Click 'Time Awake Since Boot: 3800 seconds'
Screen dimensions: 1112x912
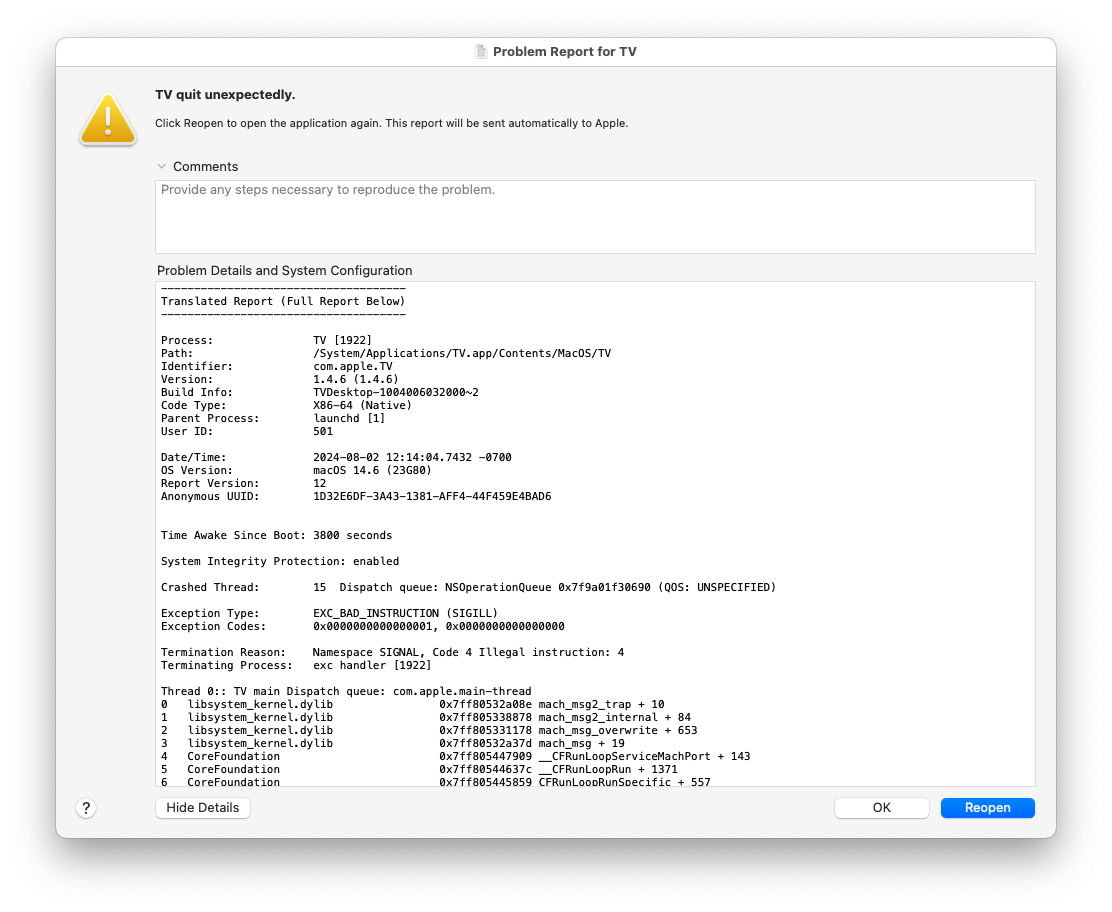pyautogui.click(x=277, y=535)
